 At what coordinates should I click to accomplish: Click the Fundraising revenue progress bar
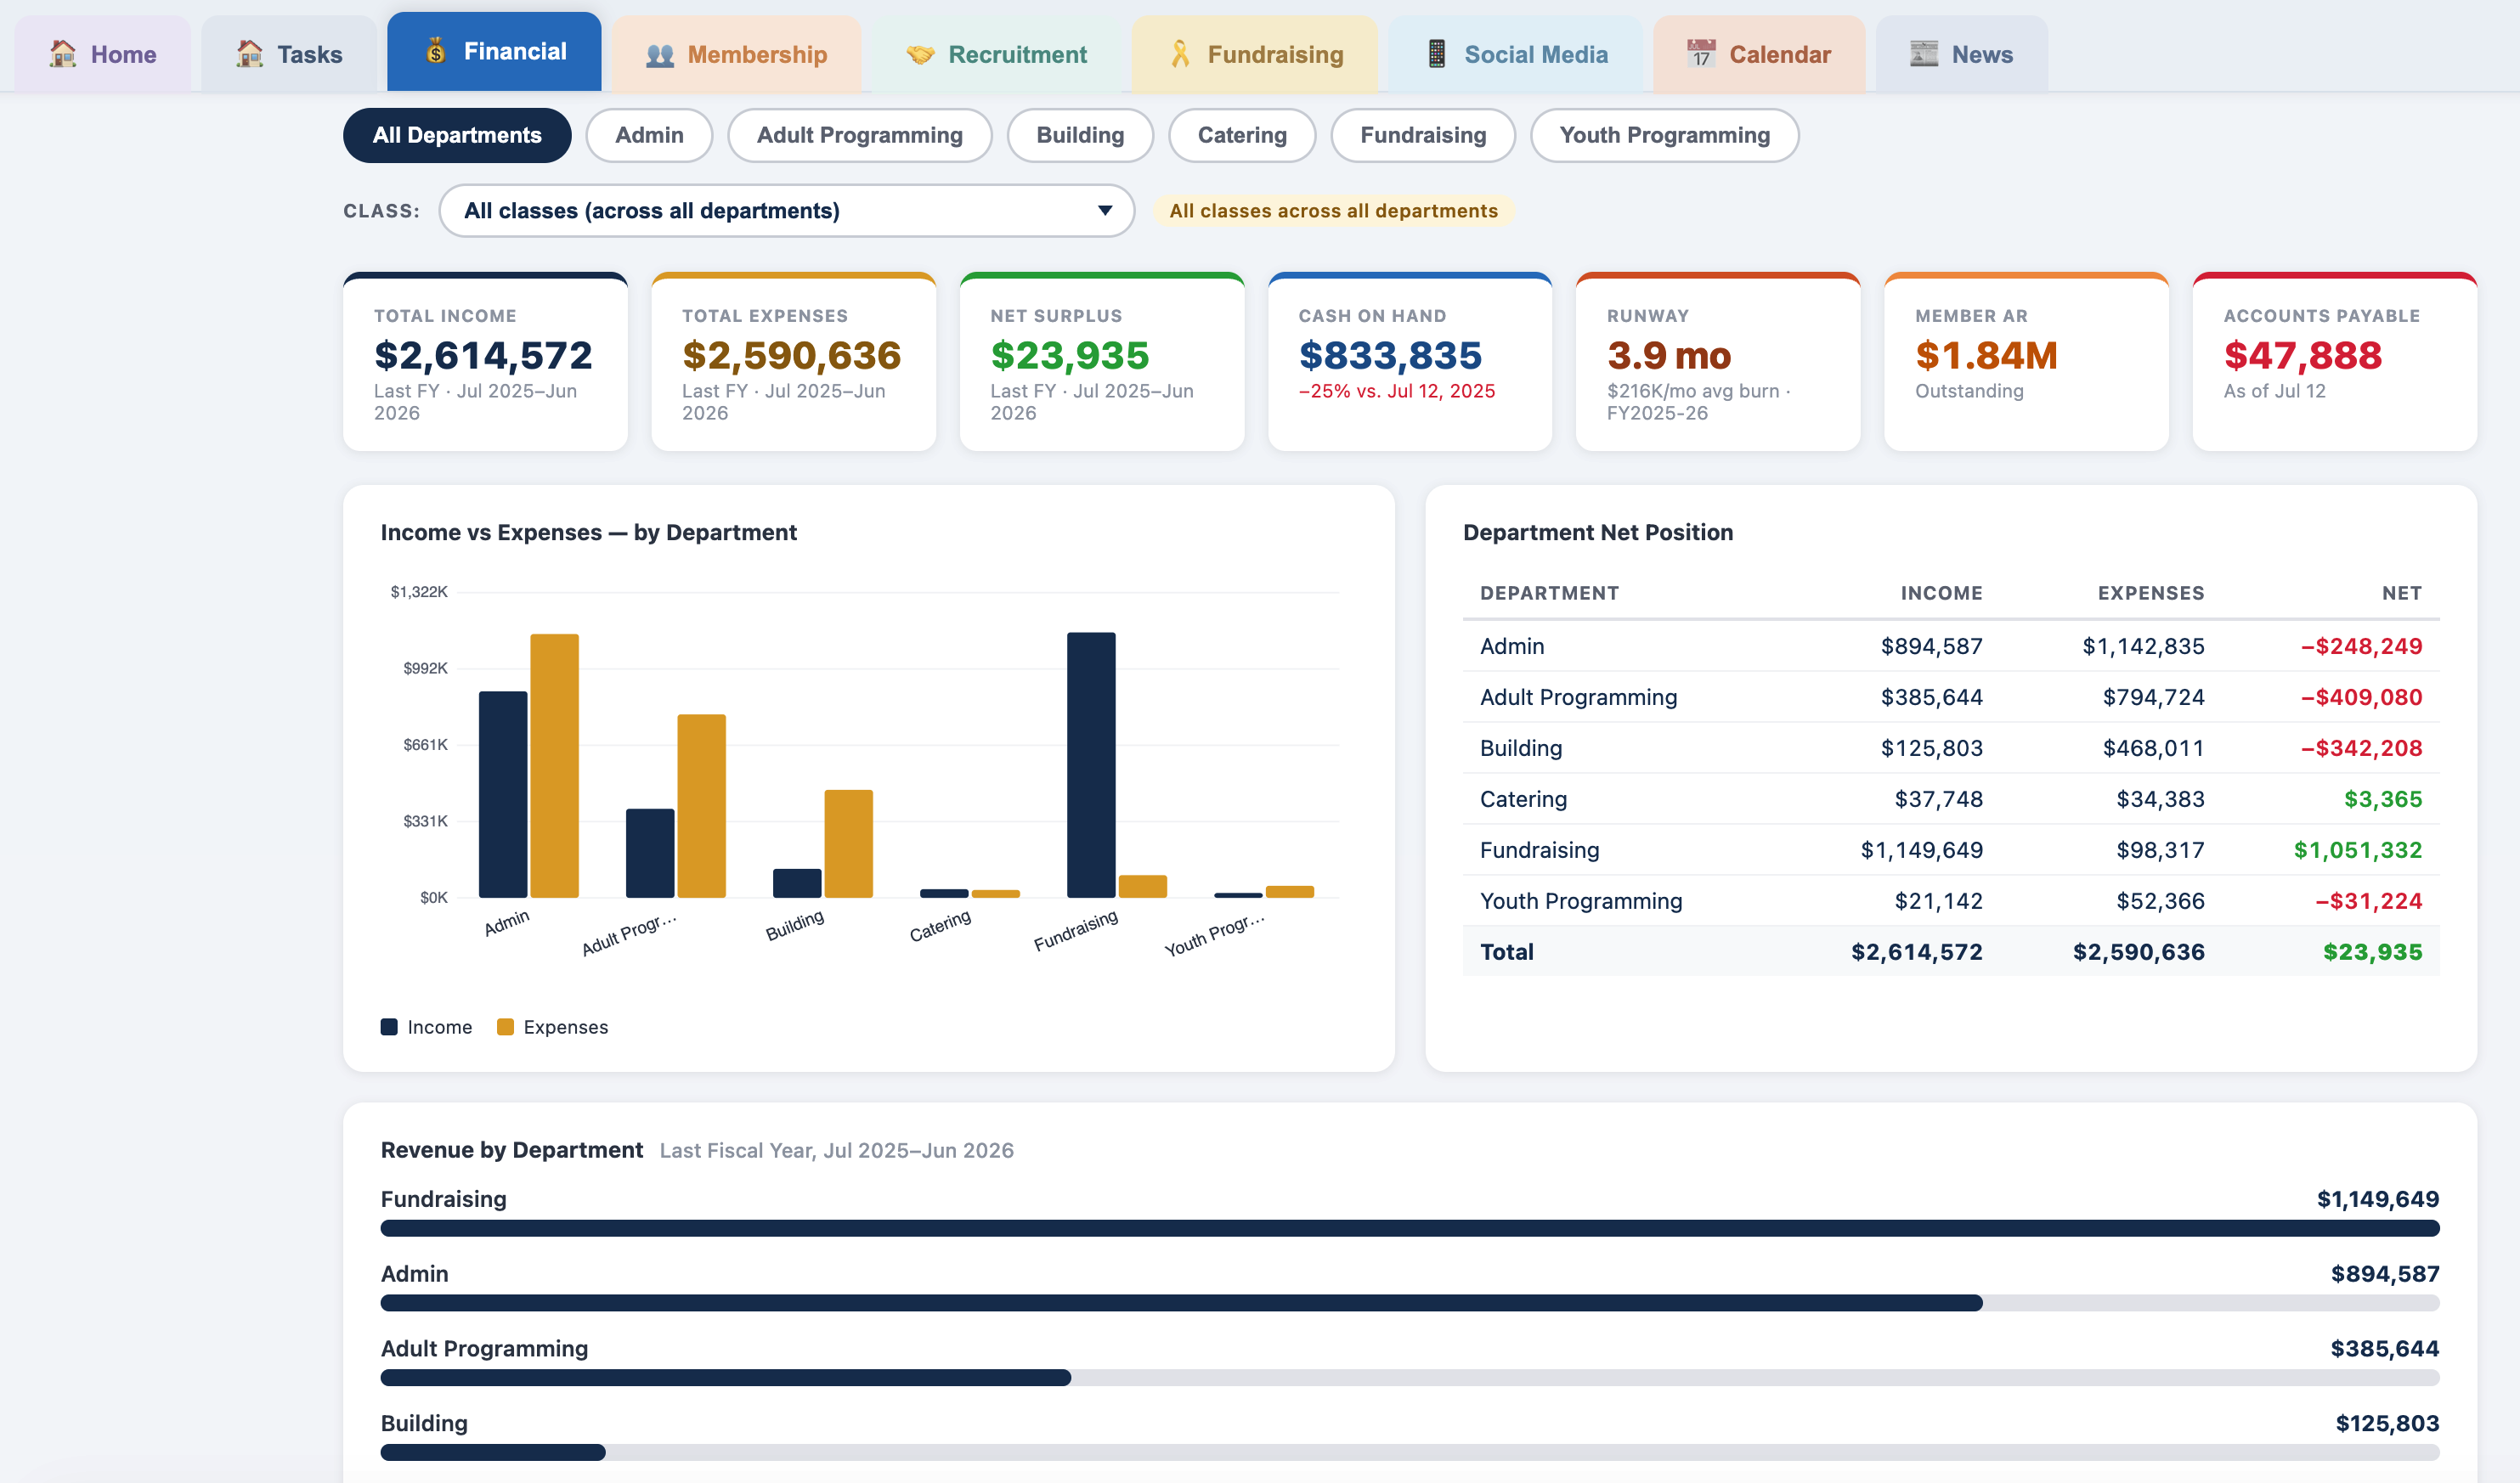click(x=1410, y=1228)
